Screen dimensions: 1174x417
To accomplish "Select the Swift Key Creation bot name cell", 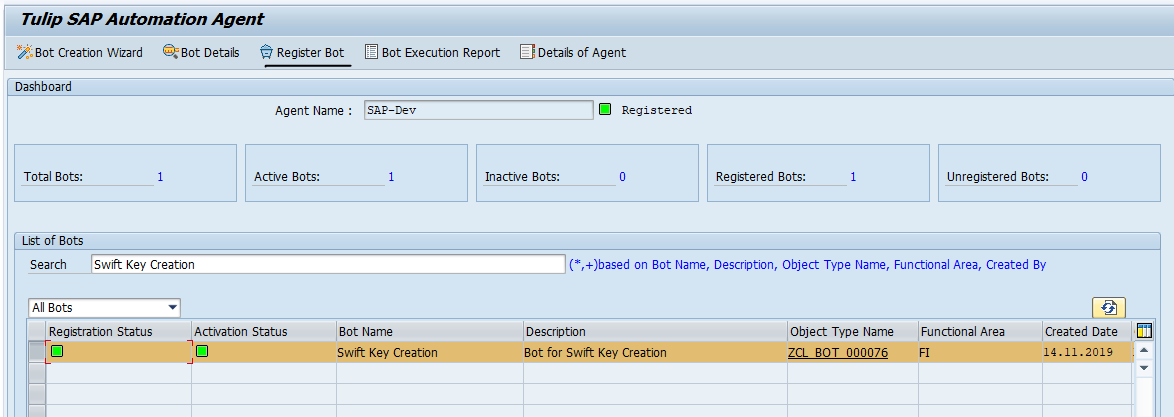I will coord(430,352).
